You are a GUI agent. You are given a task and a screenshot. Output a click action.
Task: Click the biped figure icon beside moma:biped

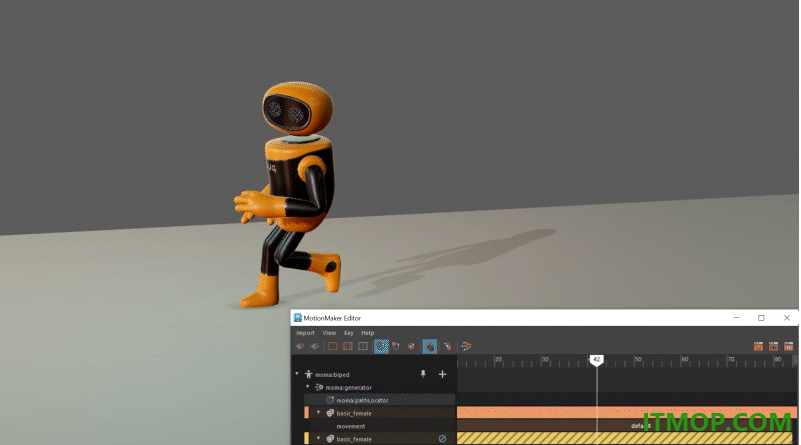click(x=309, y=374)
